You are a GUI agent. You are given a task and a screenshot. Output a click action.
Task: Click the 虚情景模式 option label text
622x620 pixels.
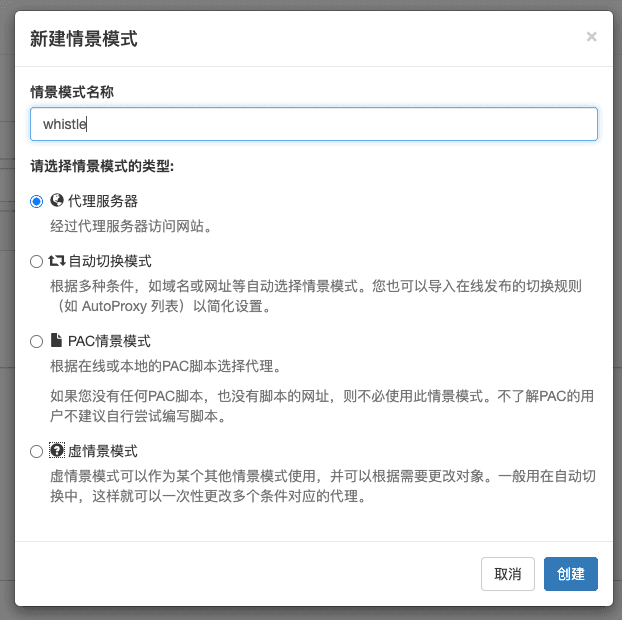(x=103, y=451)
